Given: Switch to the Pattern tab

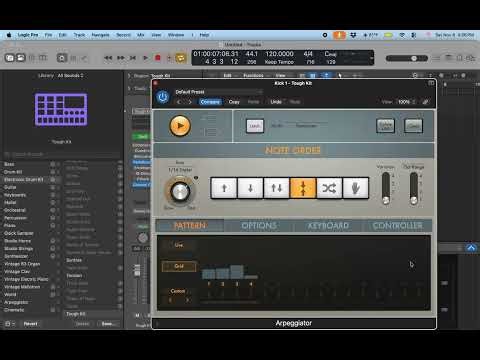Looking at the screenshot, I should (x=190, y=226).
